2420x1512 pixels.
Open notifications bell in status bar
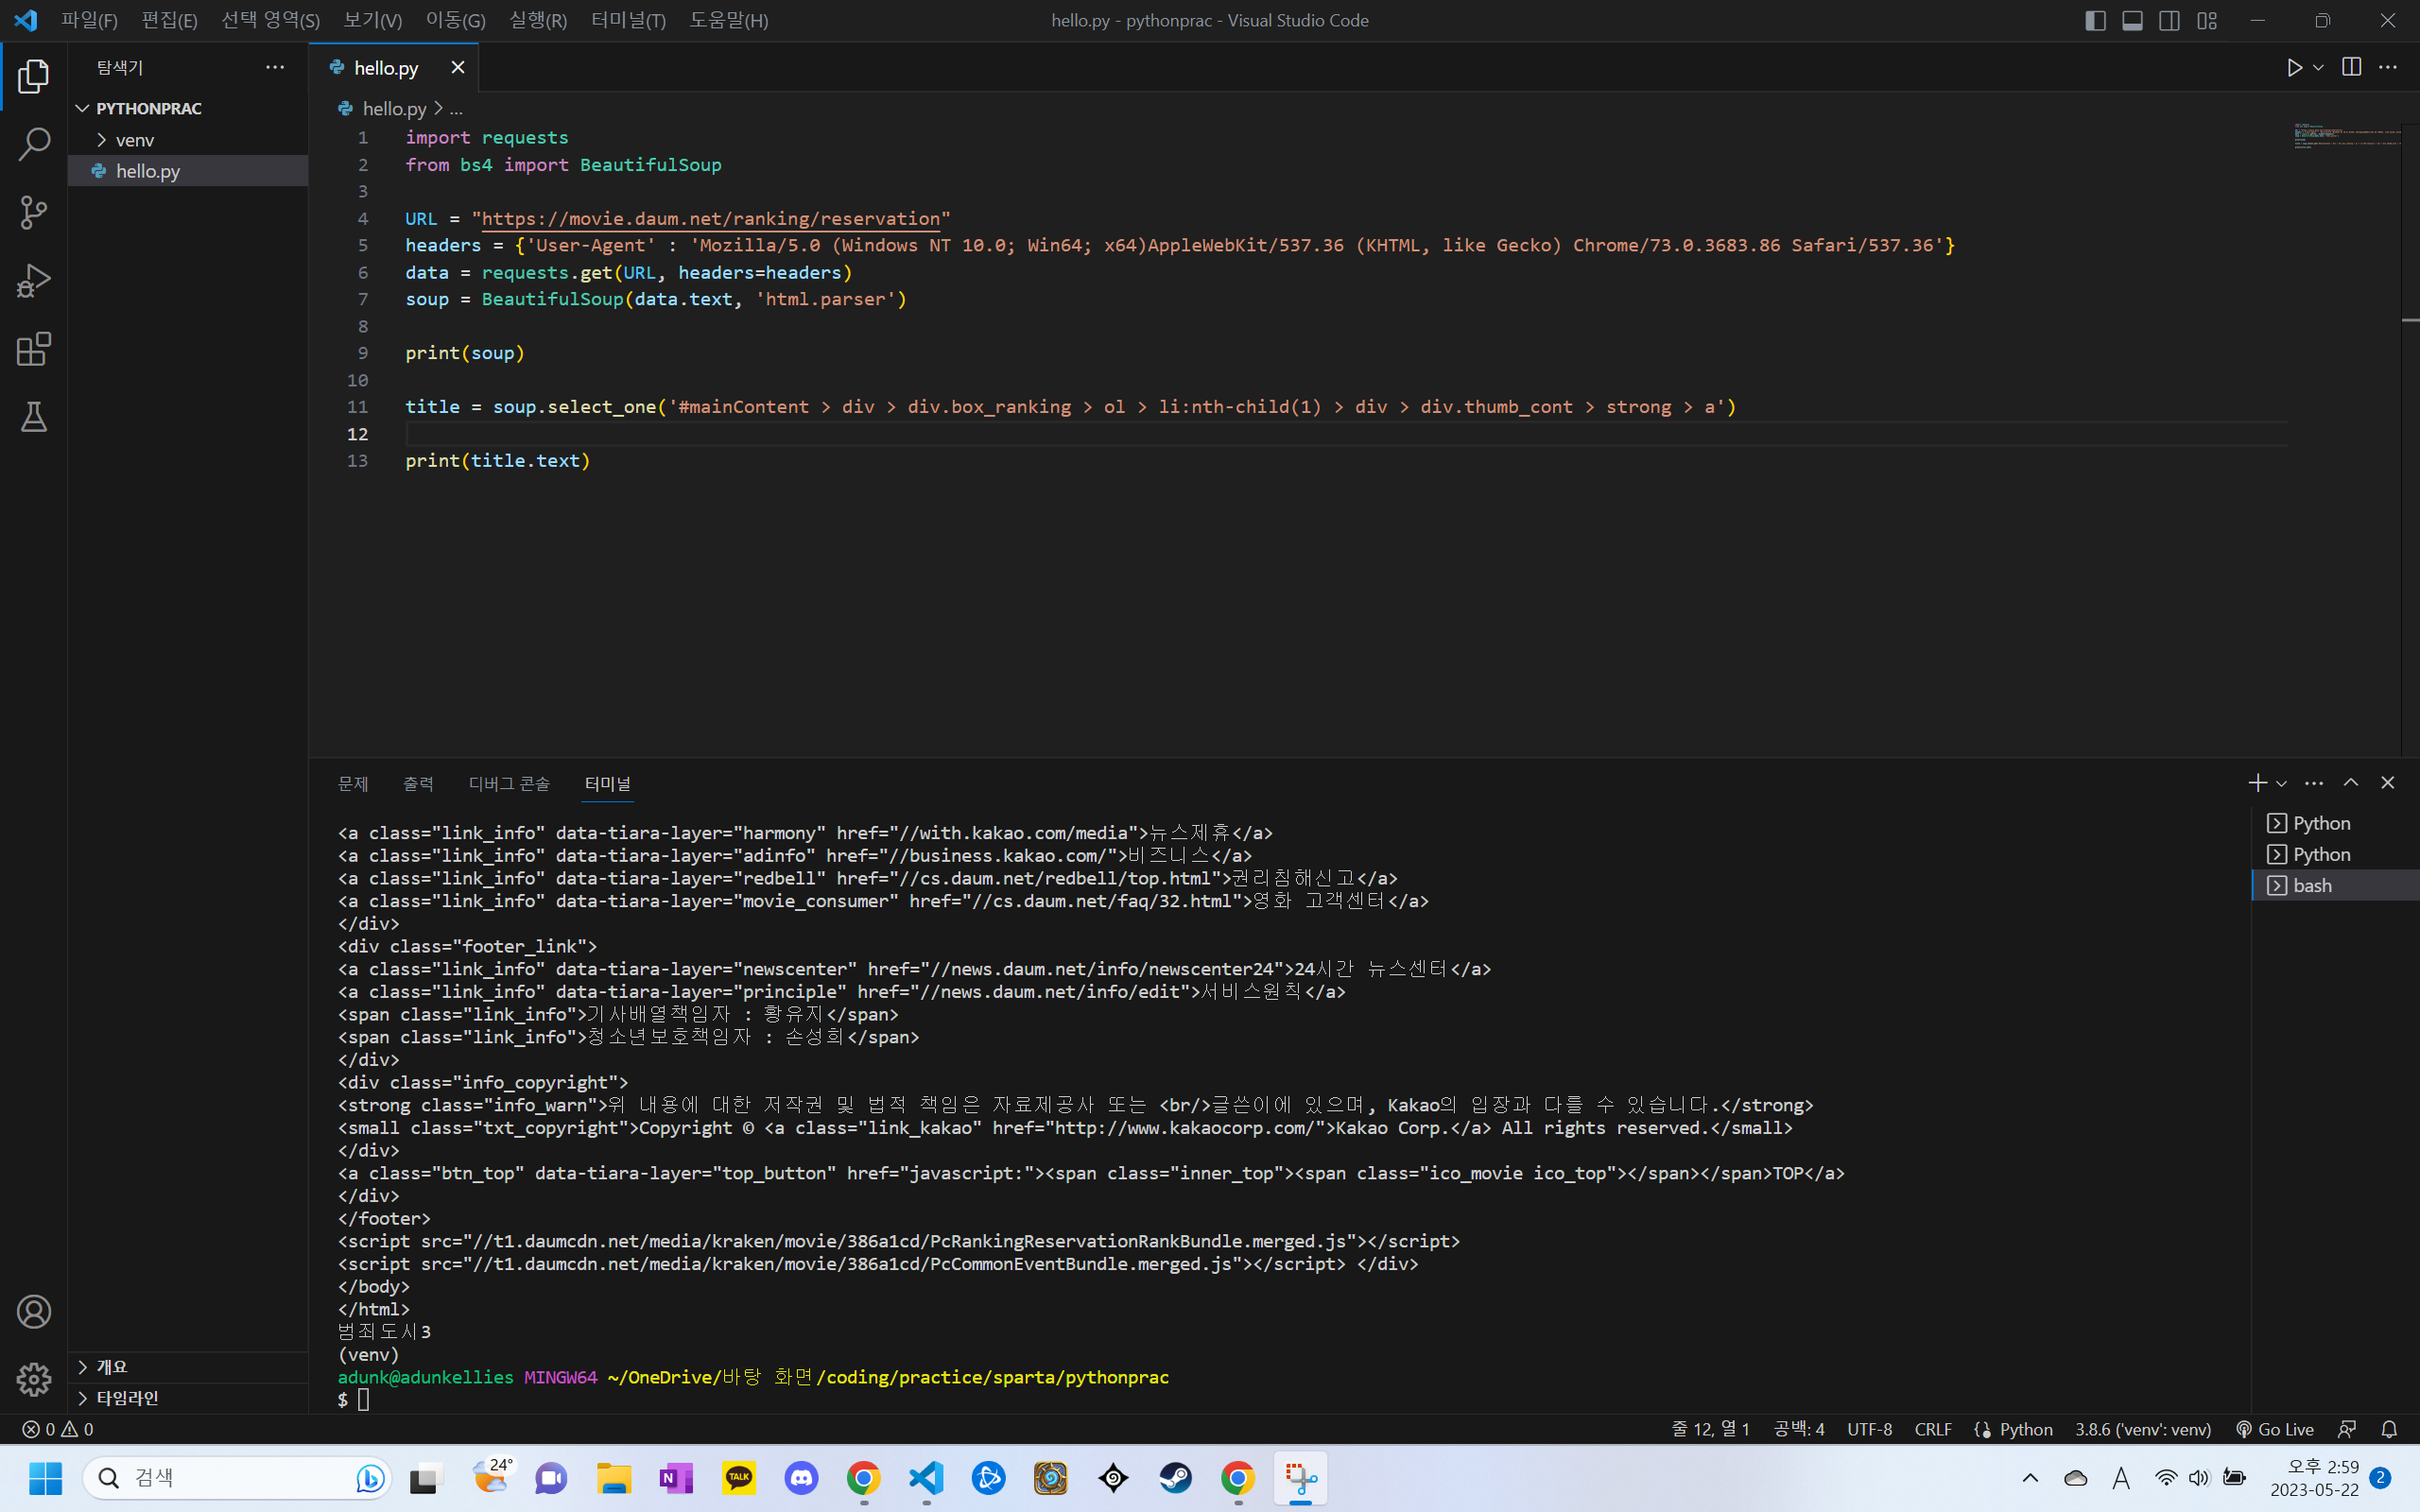[x=2389, y=1429]
